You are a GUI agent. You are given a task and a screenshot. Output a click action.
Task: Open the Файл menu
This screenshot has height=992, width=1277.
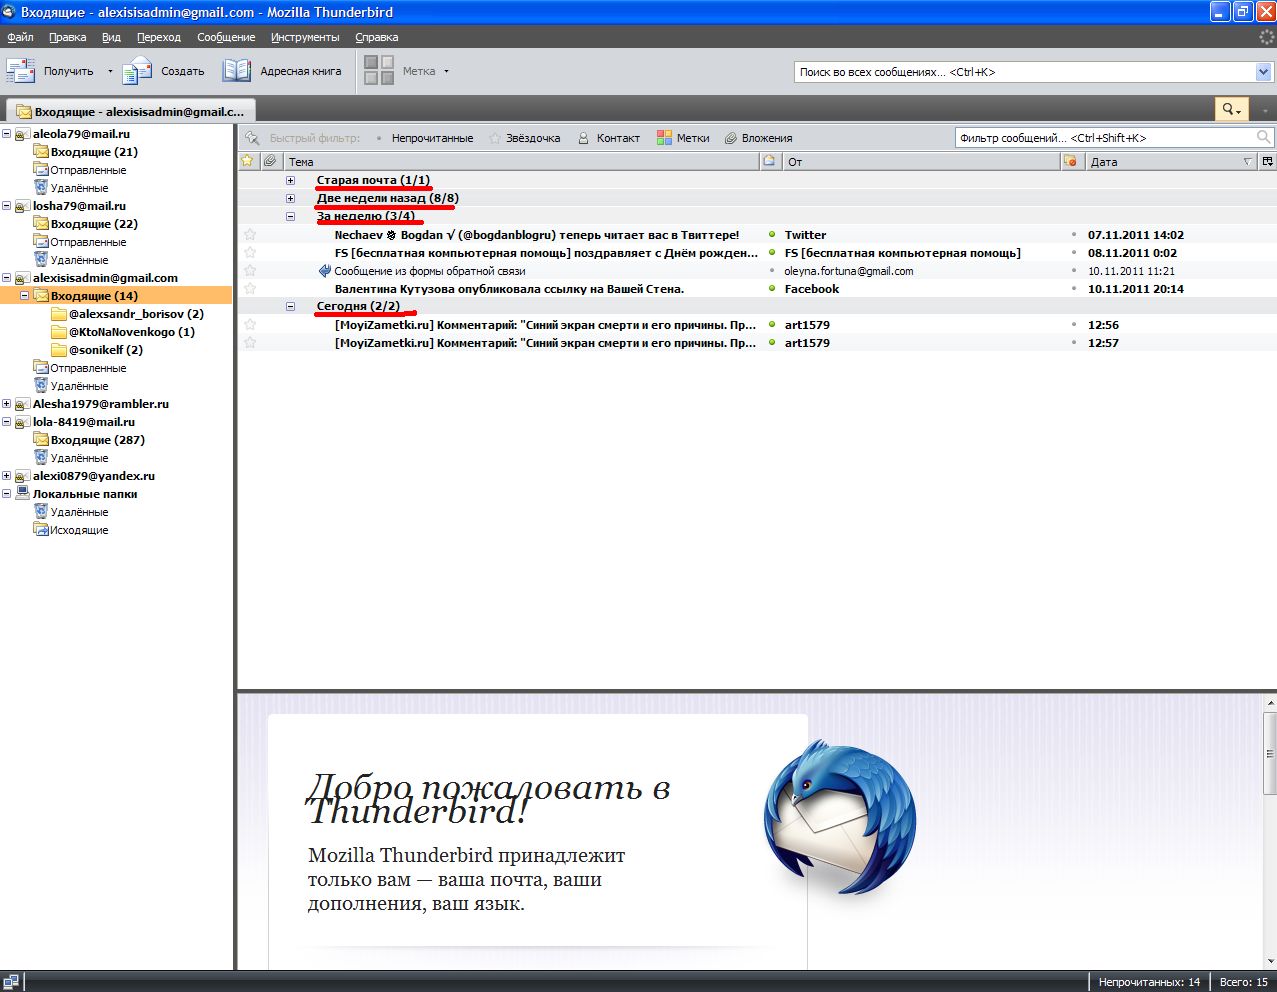click(20, 37)
